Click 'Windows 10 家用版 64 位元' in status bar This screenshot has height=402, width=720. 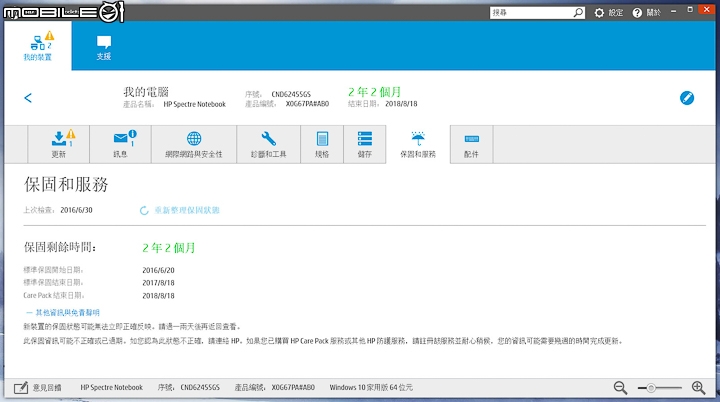pyautogui.click(x=371, y=387)
